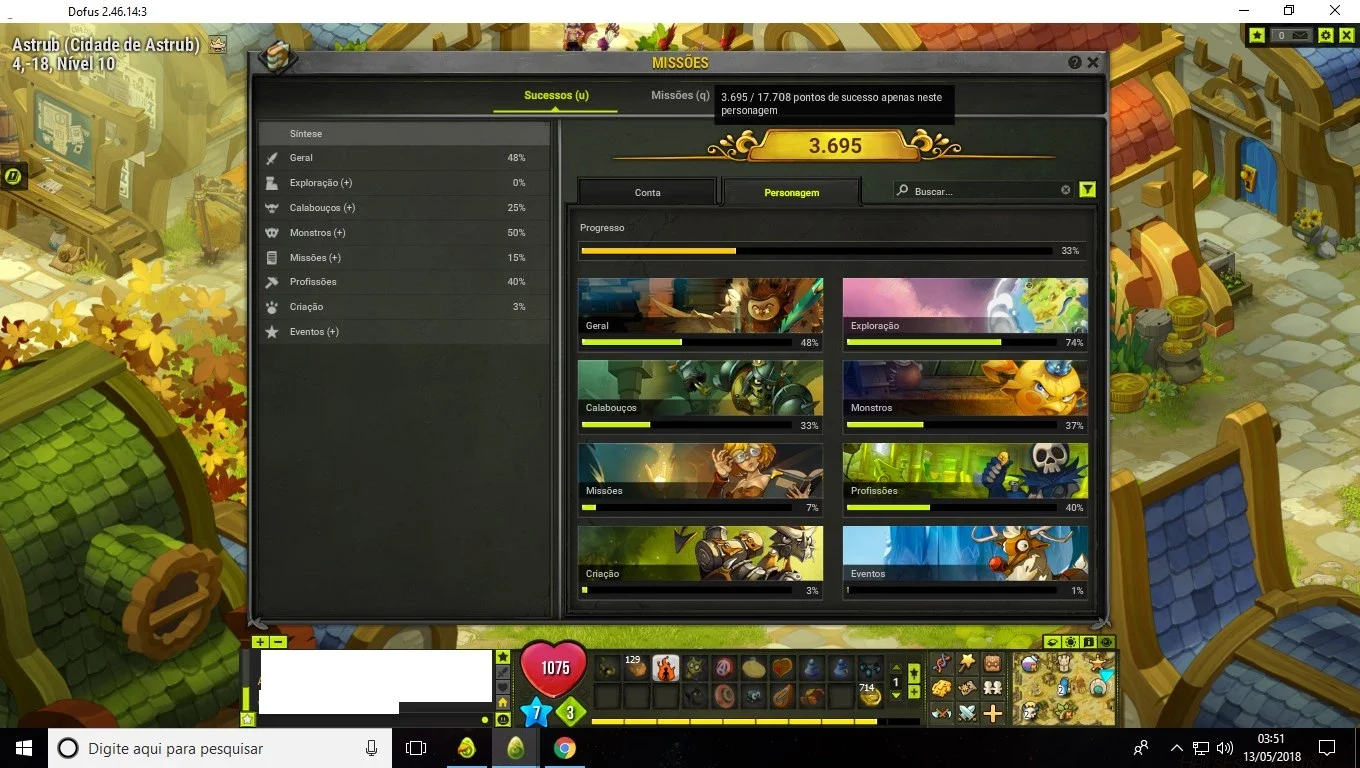
Task: Toggle the star channel button beside chat
Action: [502, 657]
